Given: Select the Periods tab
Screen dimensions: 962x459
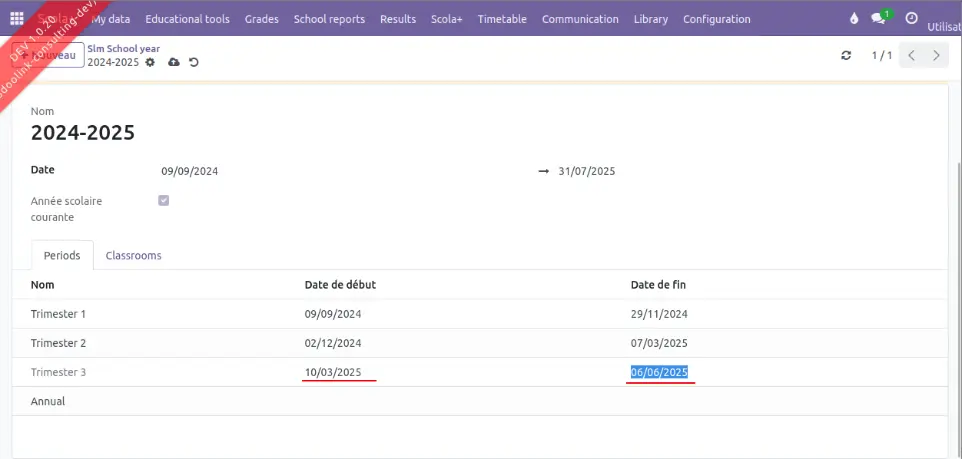Looking at the screenshot, I should [x=62, y=256].
